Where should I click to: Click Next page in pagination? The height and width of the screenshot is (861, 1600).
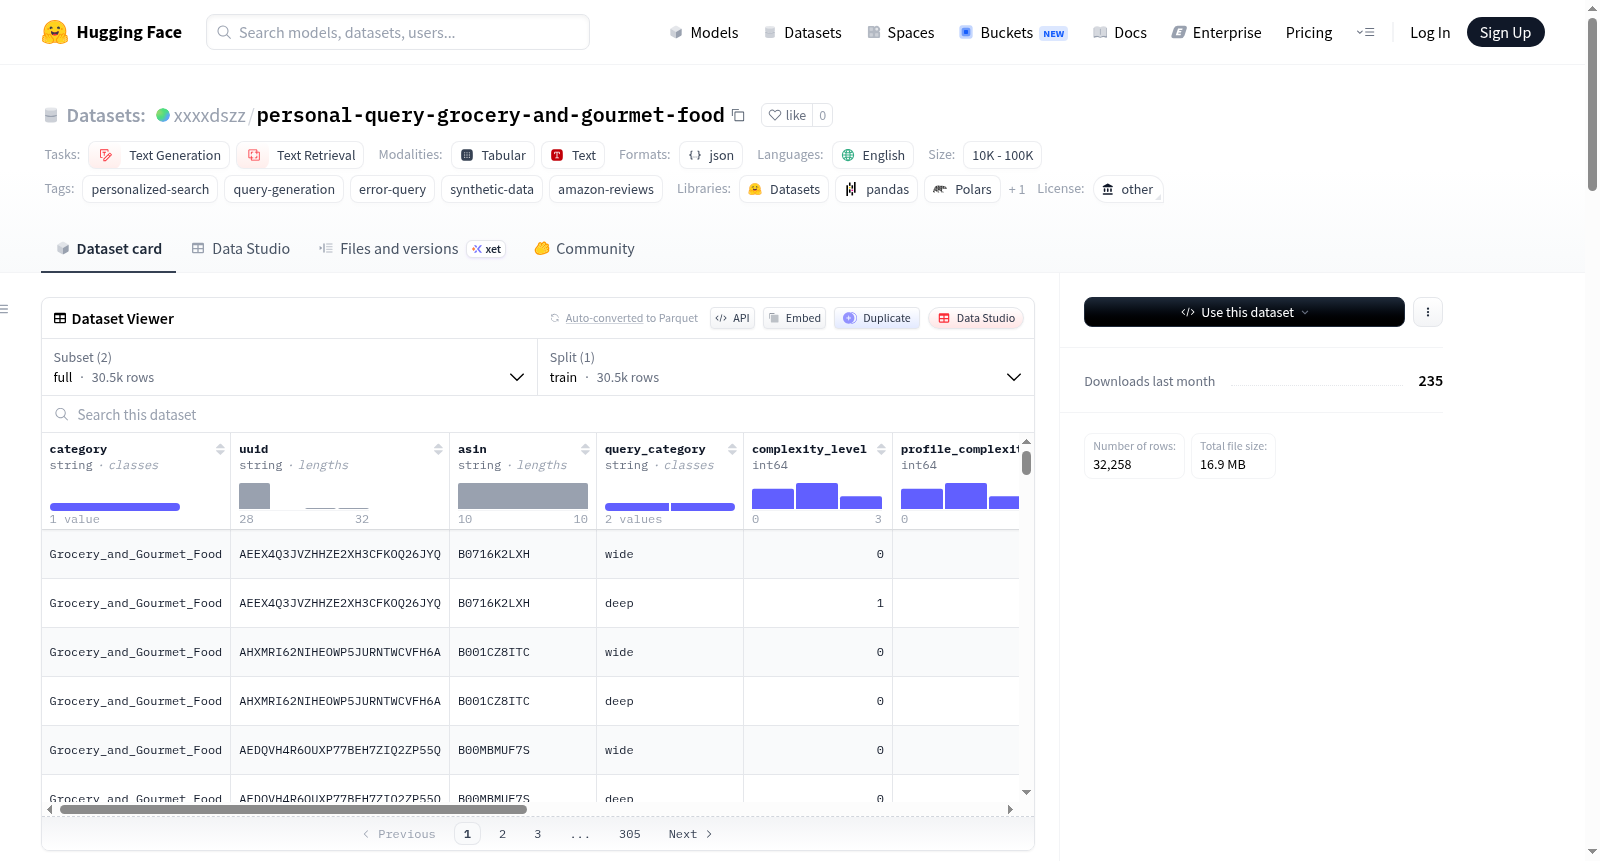[690, 834]
